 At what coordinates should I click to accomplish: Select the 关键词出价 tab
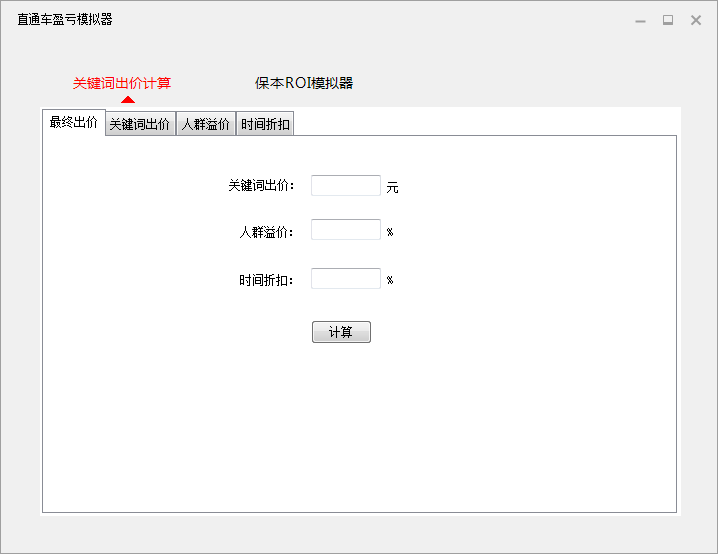[140, 124]
